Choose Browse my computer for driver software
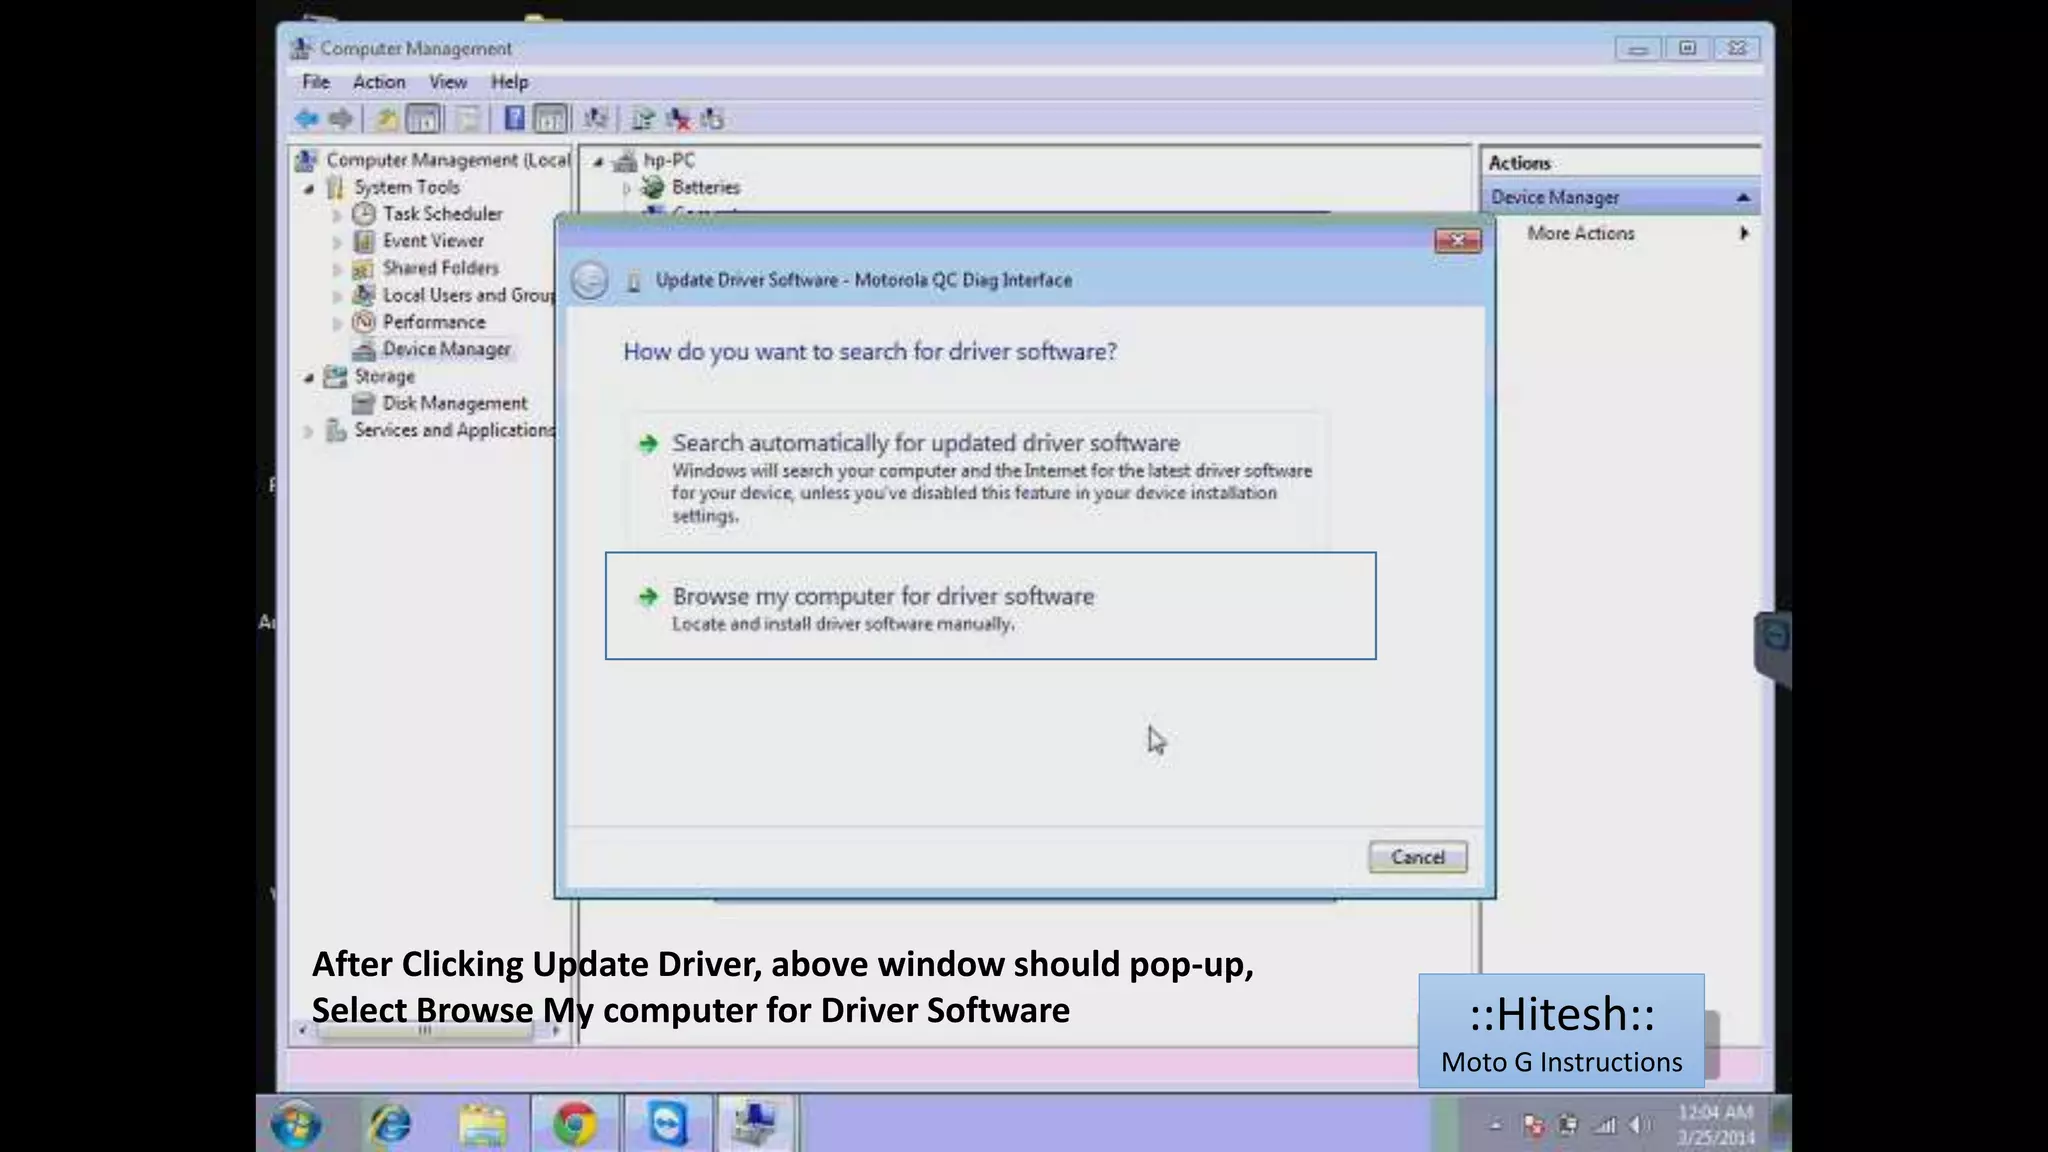This screenshot has height=1152, width=2048. (x=990, y=606)
